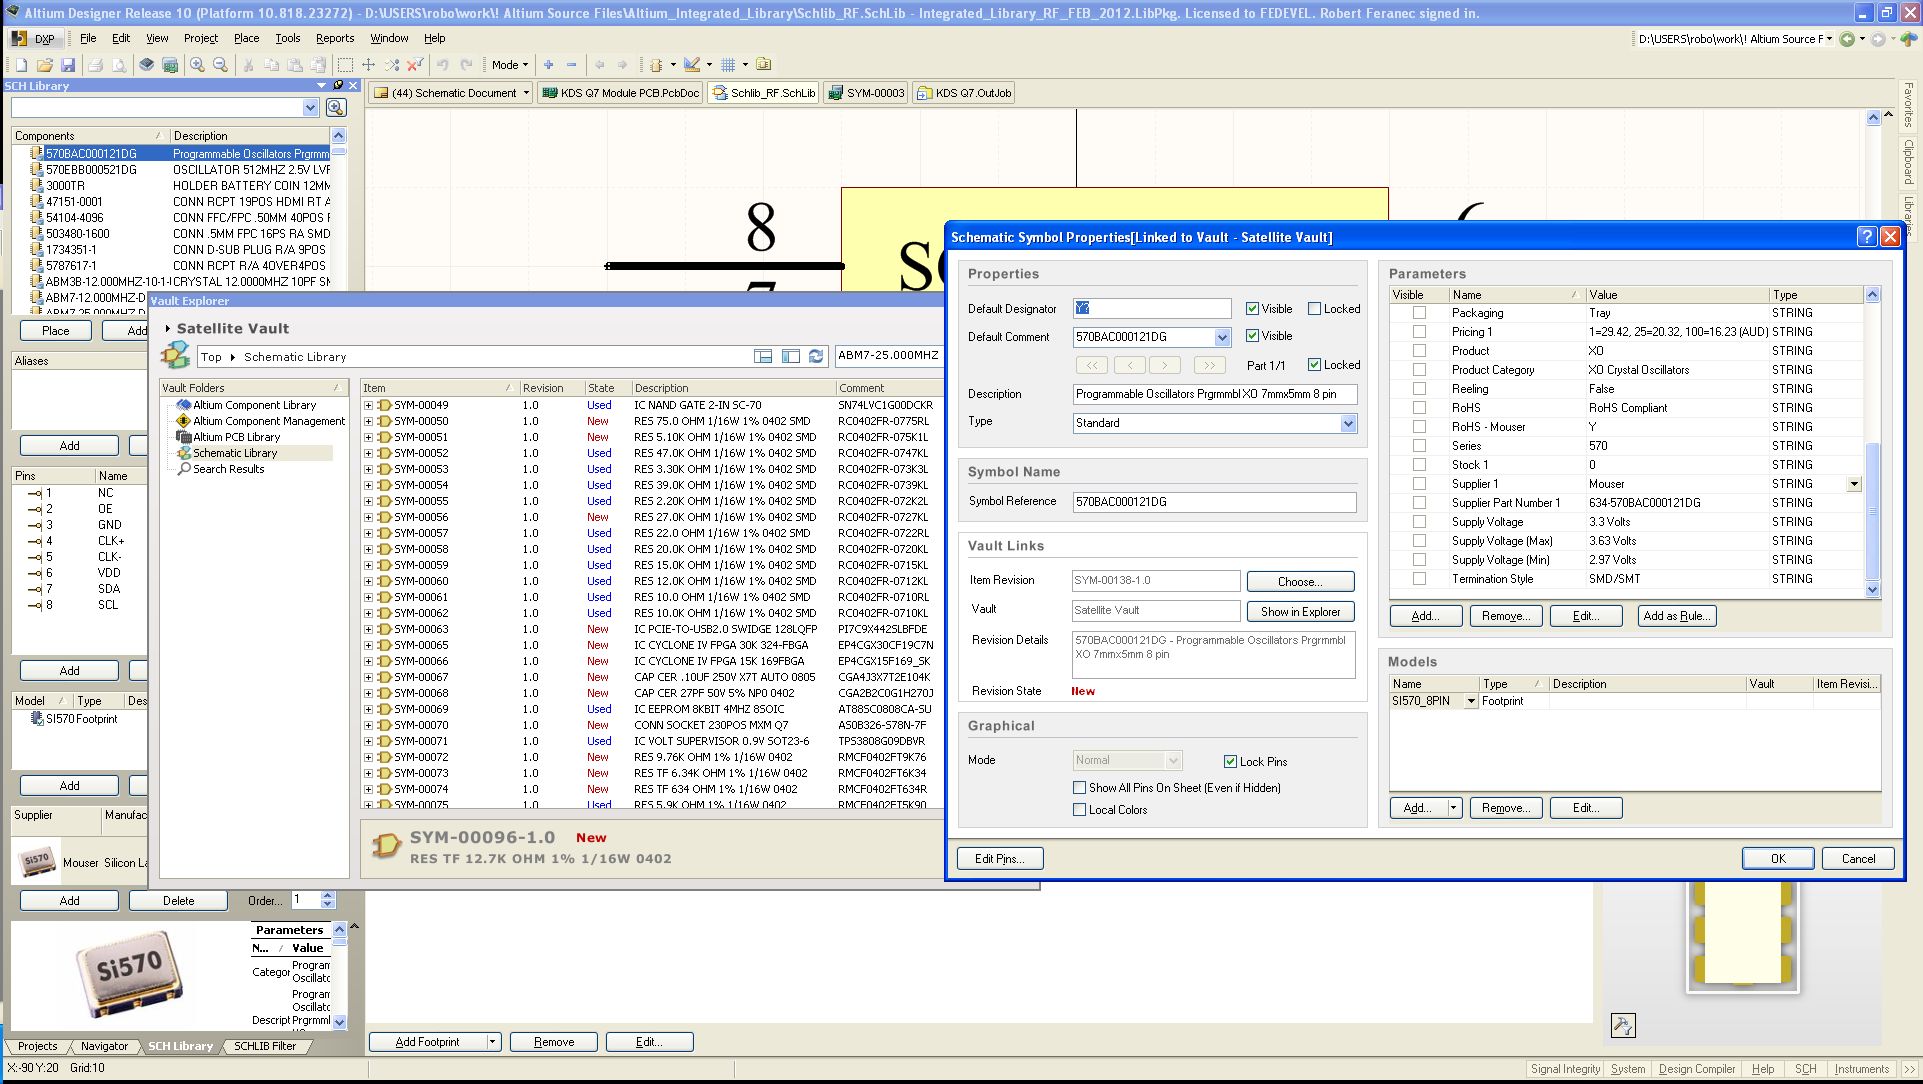Click the Save document icon

(x=68, y=65)
